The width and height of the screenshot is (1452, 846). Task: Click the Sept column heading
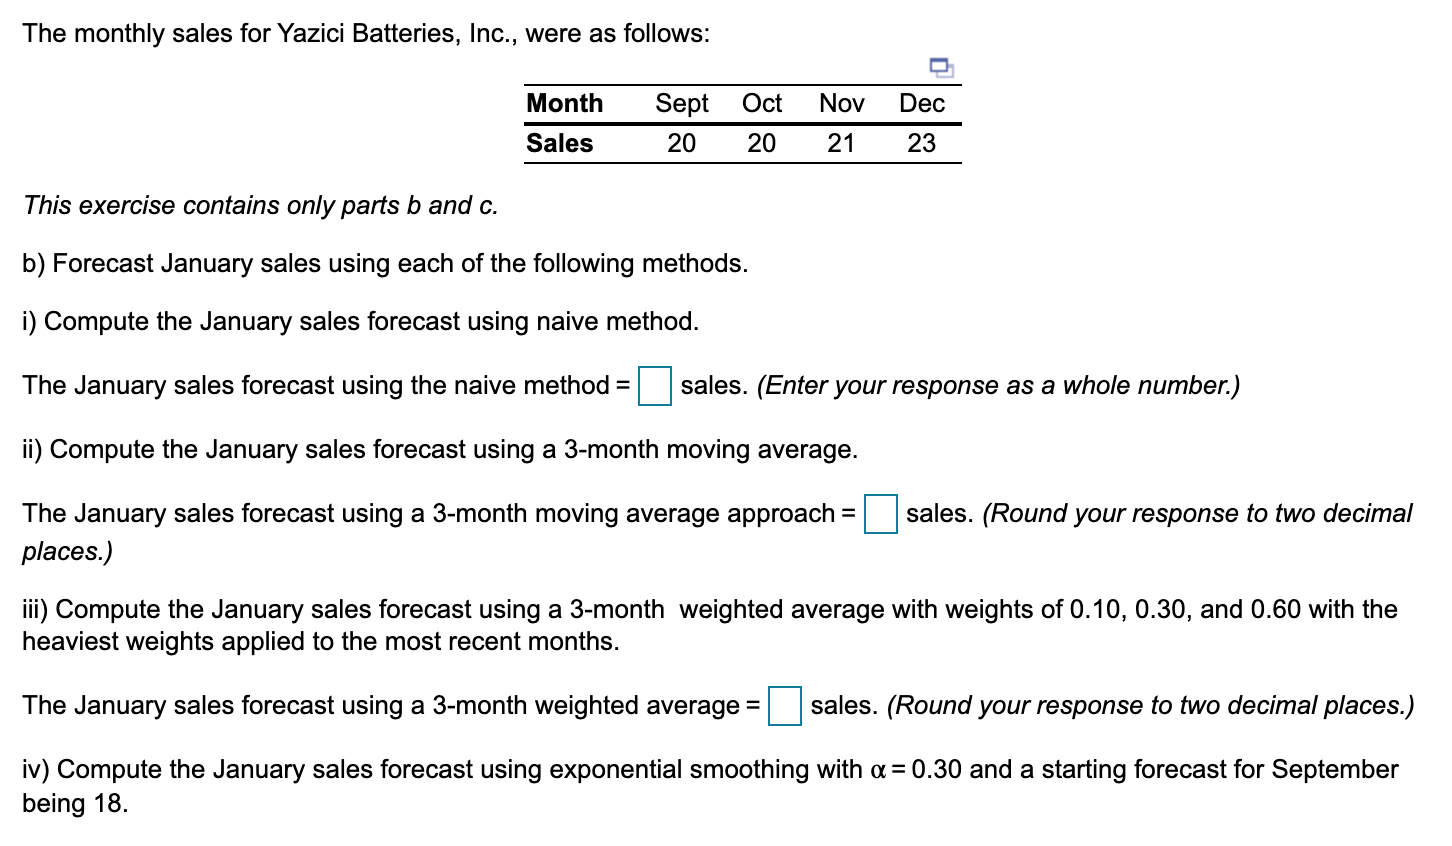point(681,103)
